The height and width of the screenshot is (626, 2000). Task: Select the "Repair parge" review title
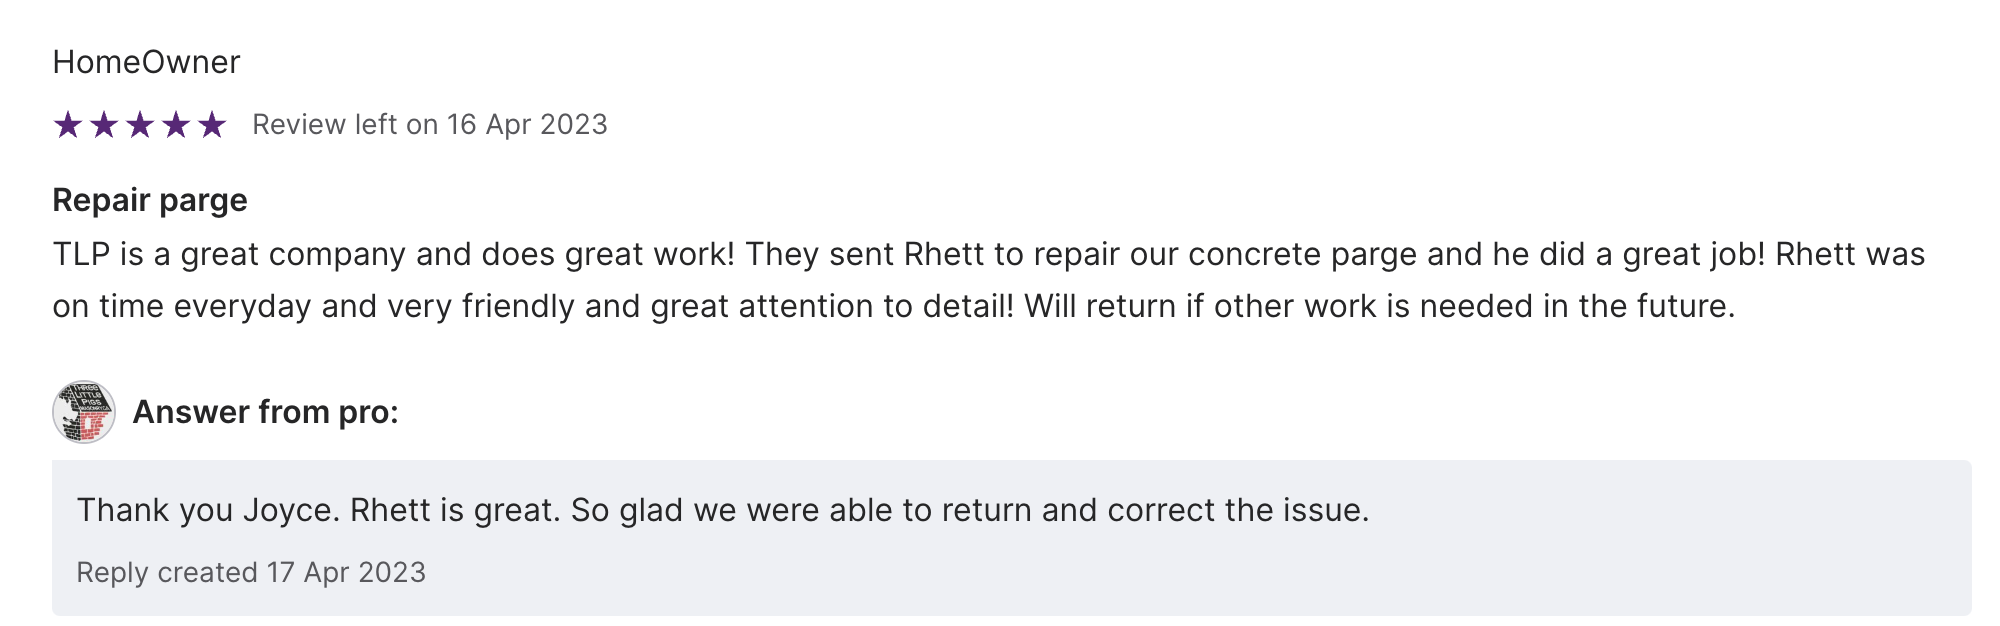(150, 200)
